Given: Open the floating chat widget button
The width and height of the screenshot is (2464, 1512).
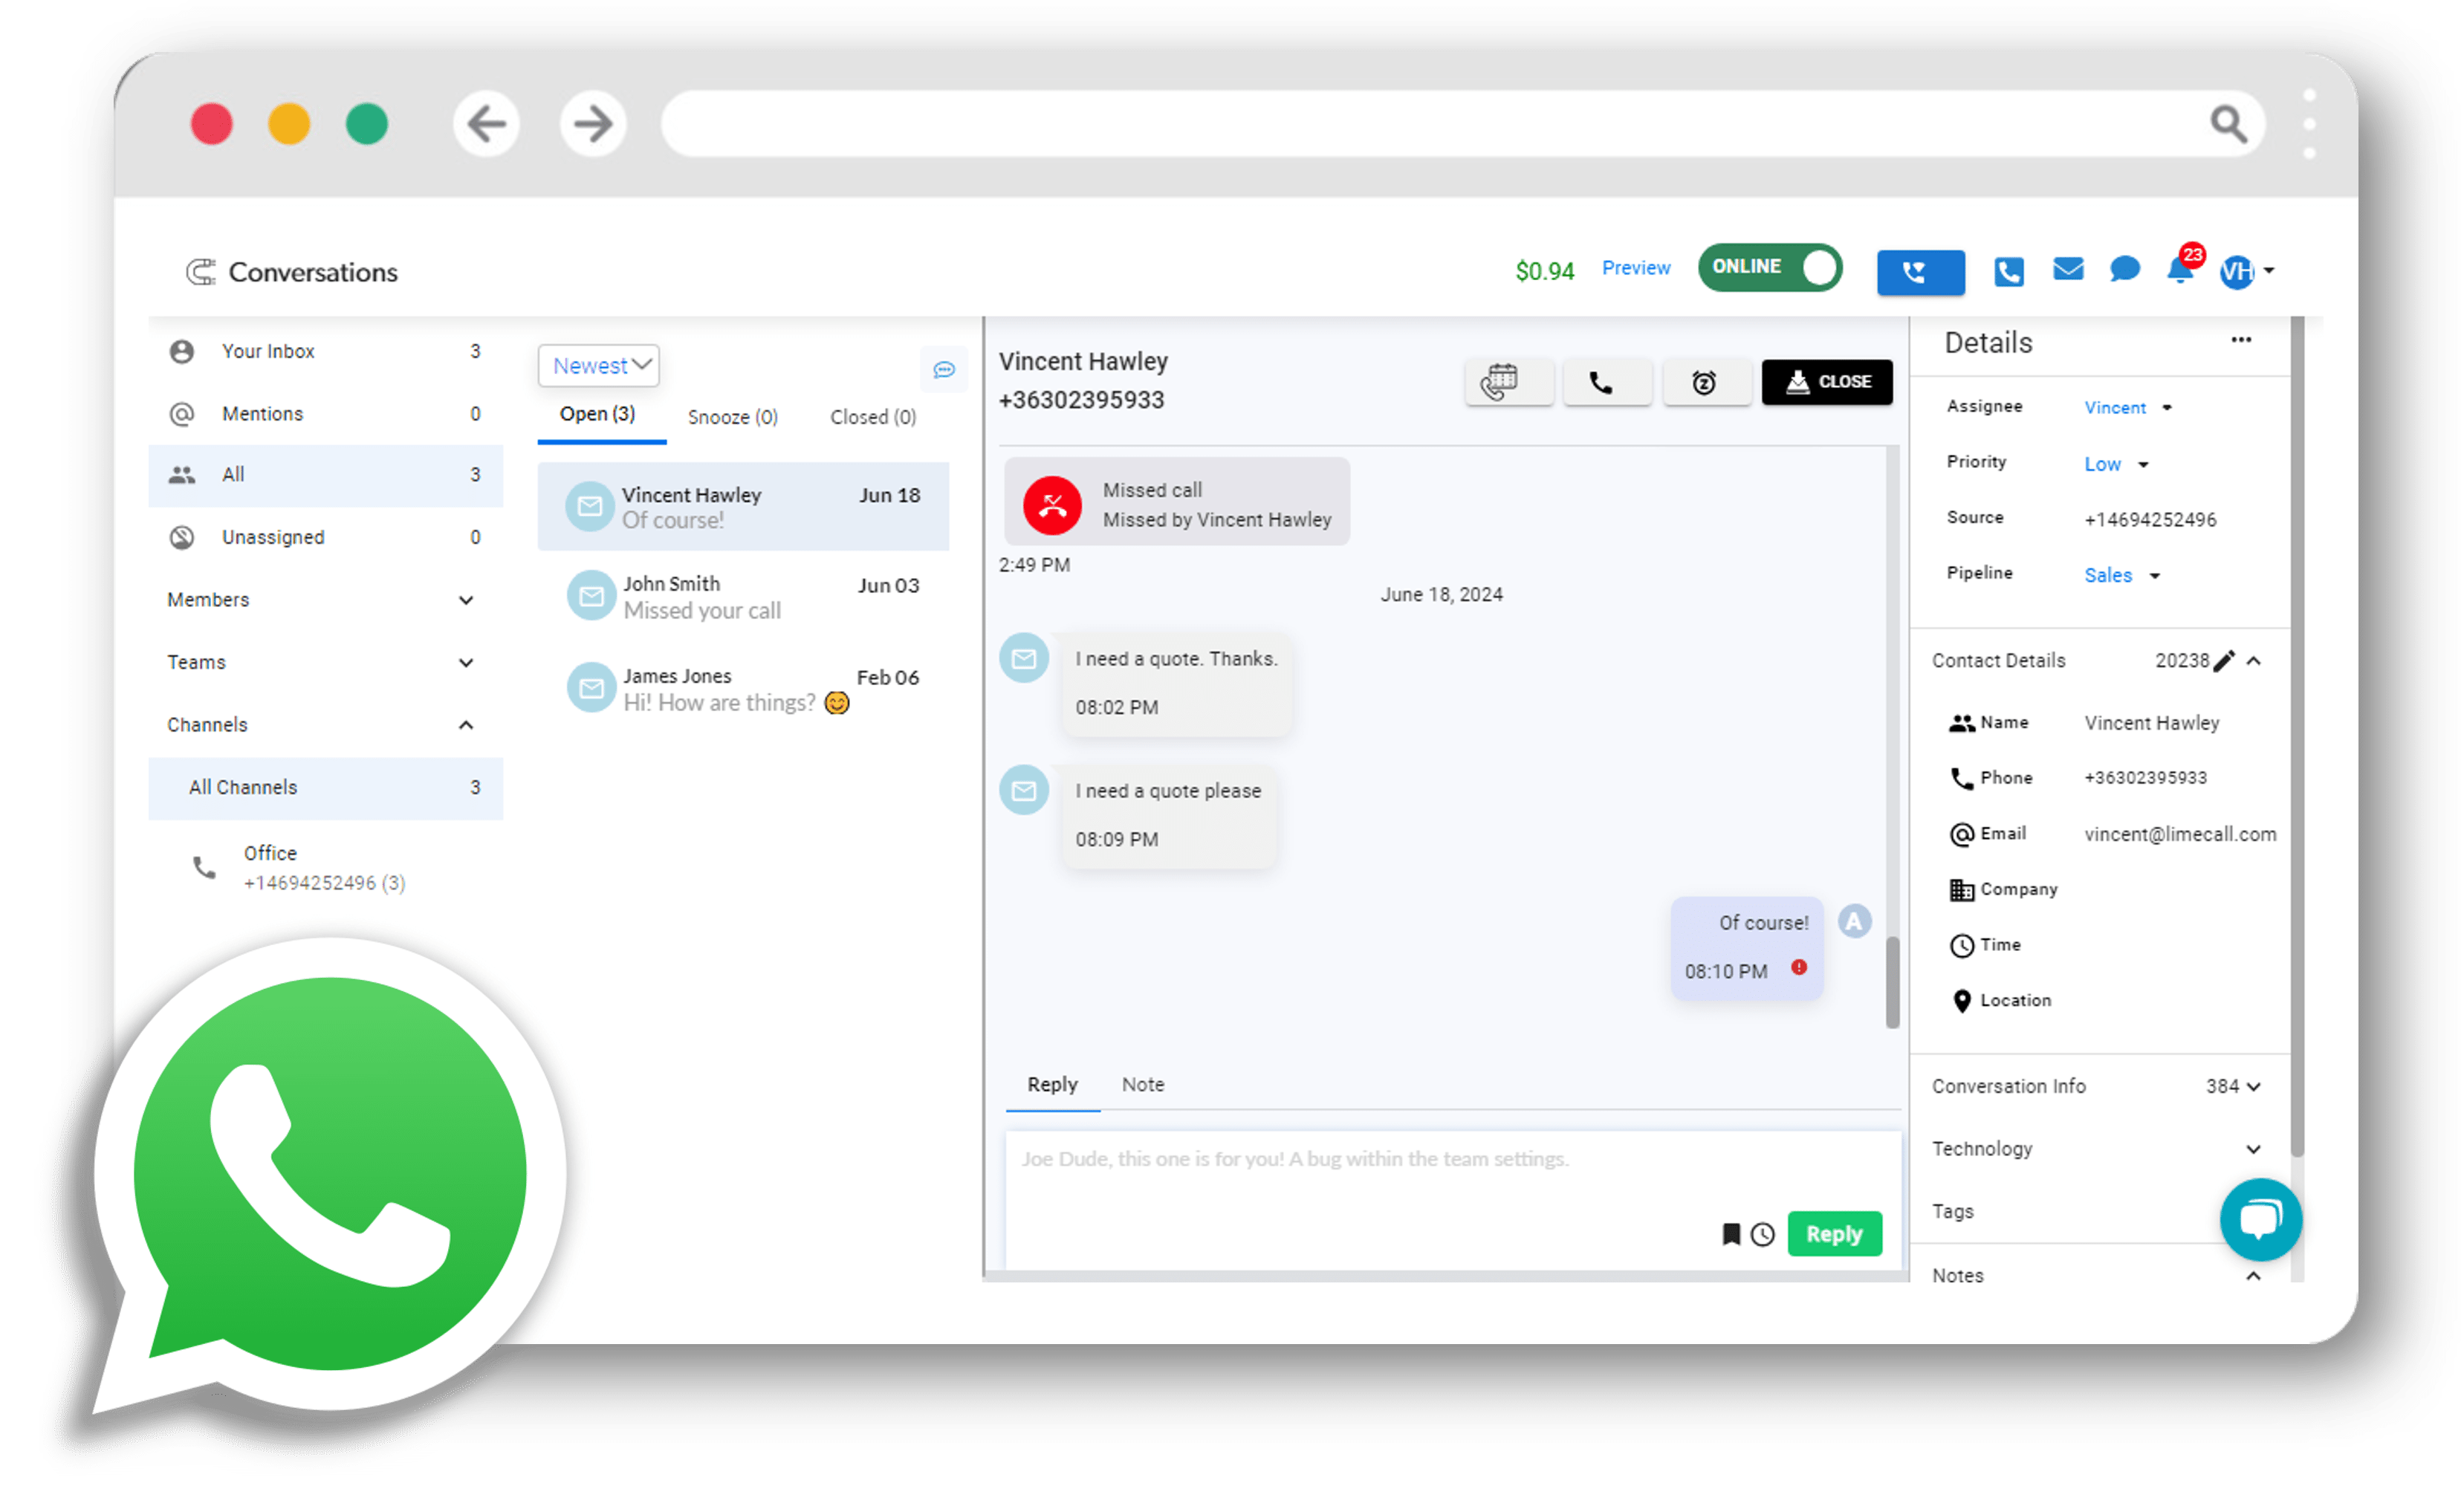Looking at the screenshot, I should coord(2260,1220).
